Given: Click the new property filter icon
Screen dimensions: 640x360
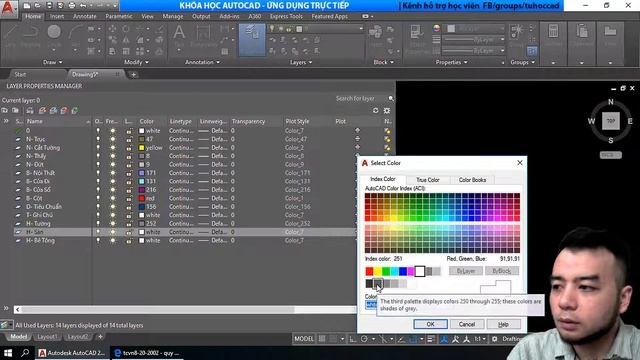Looking at the screenshot, I should coord(4,111).
